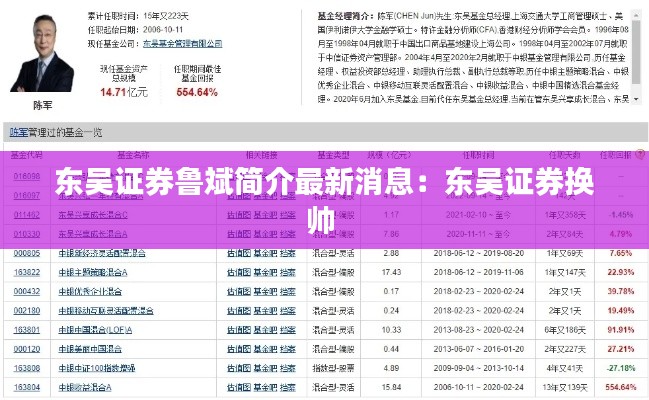The height and width of the screenshot is (400, 649).
Task: Select the 13年又139天 tenure cell
Action: pyautogui.click(x=565, y=387)
